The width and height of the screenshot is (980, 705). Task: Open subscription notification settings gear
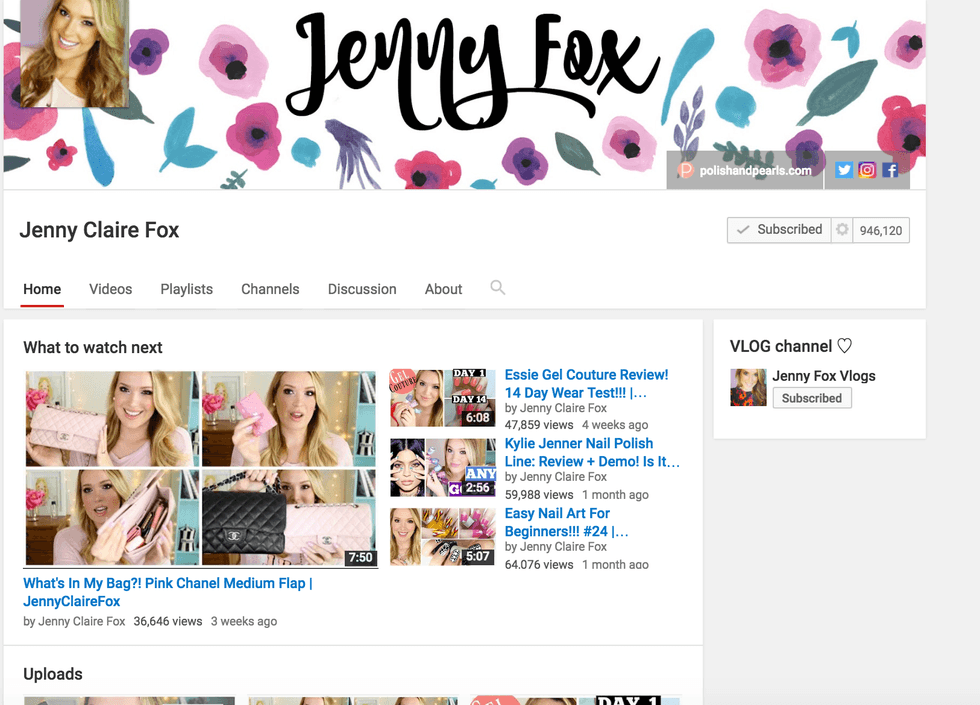842,229
